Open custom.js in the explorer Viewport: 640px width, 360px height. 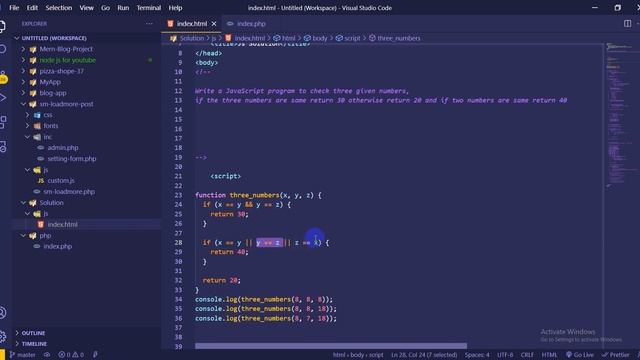pos(87,180)
